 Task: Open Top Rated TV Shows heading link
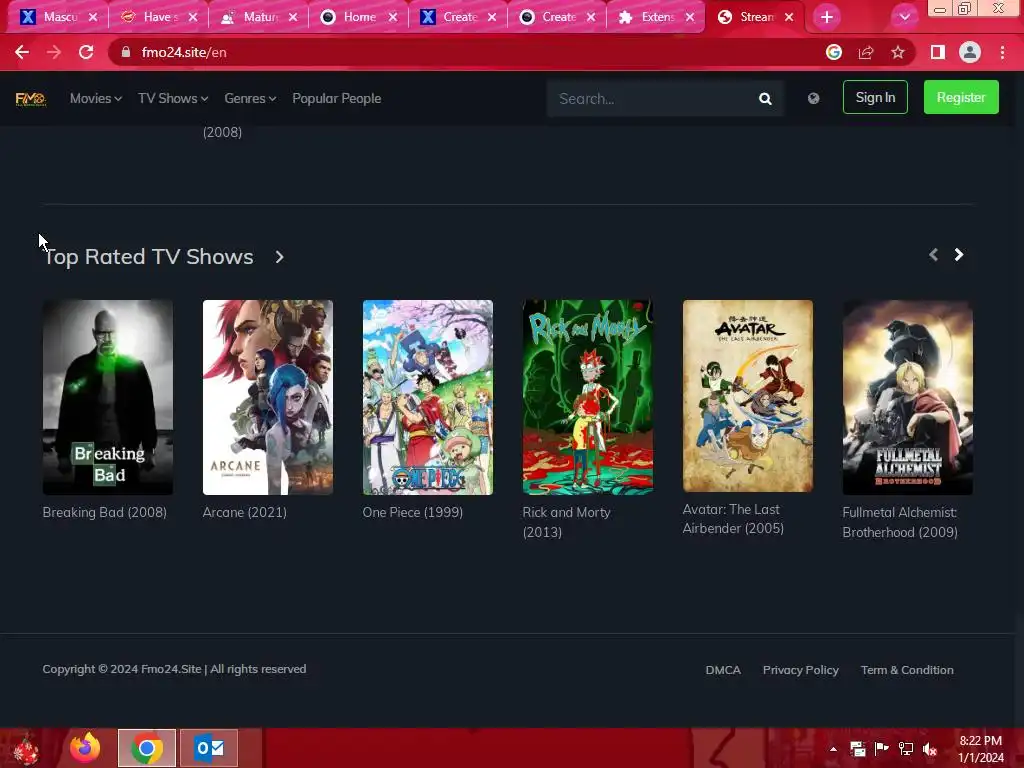[148, 257]
